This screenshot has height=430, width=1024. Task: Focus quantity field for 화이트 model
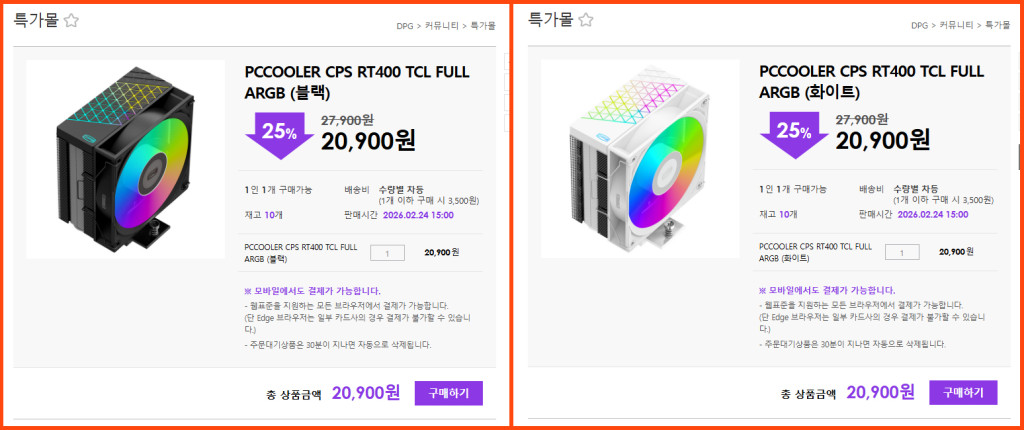pos(902,252)
